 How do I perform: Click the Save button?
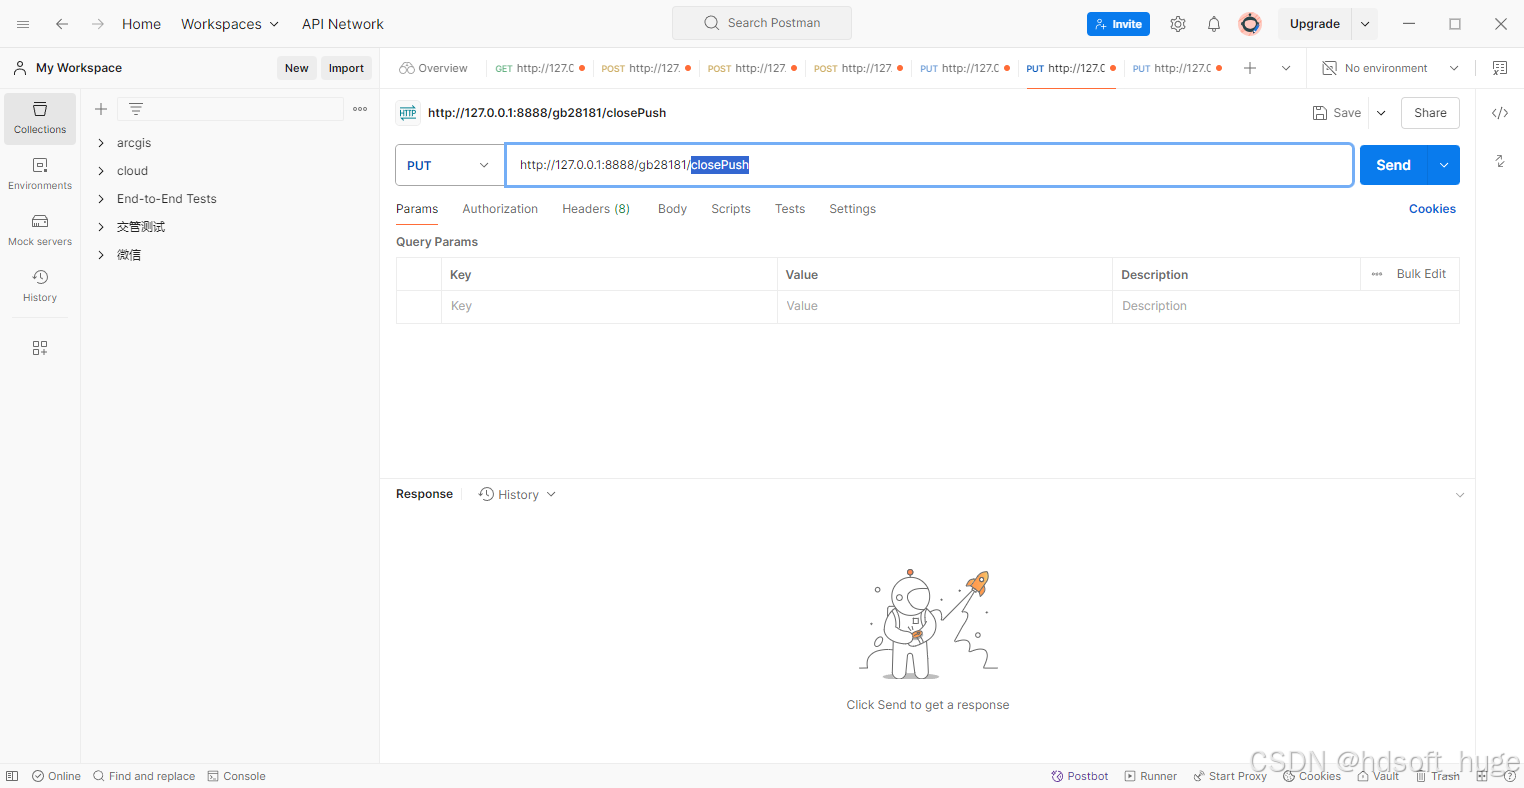point(1337,113)
